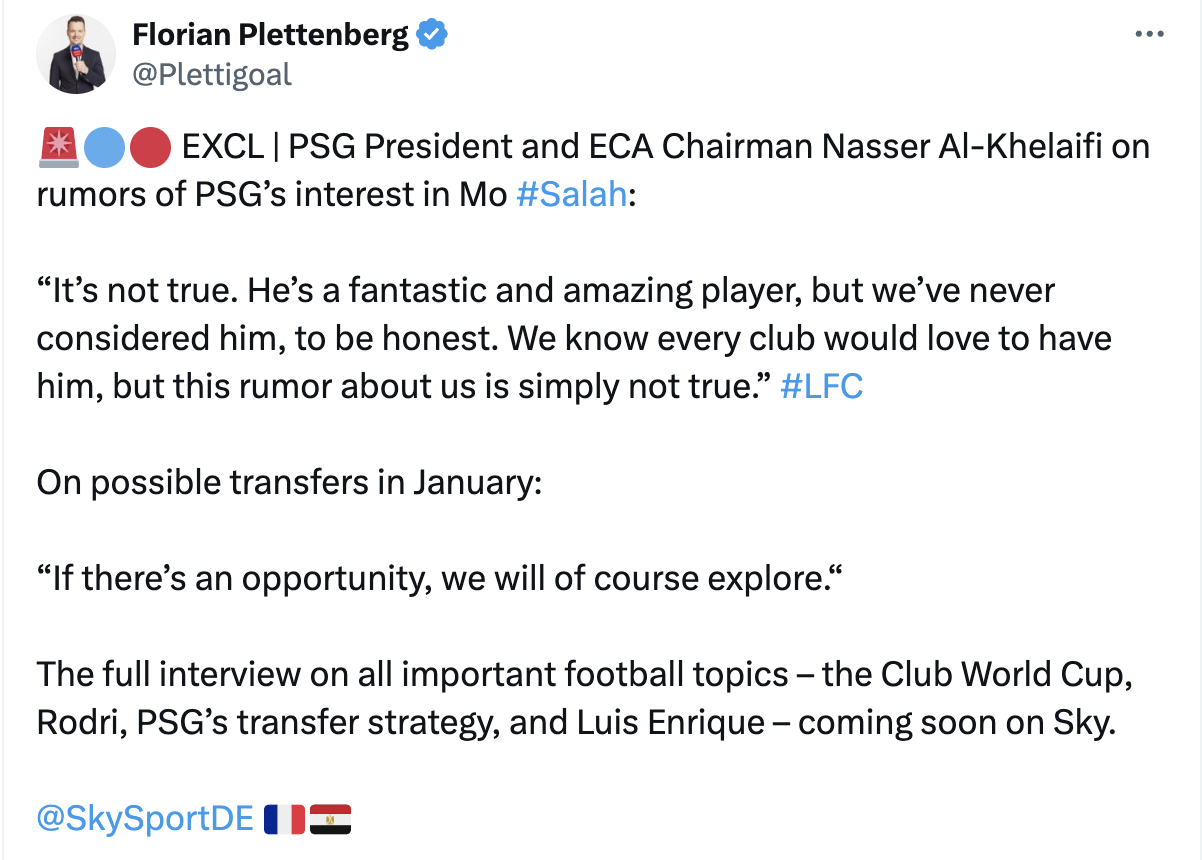Open the tweet's three-dot more options menu
Screen dimensions: 1202x860
pyautogui.click(x=1149, y=34)
